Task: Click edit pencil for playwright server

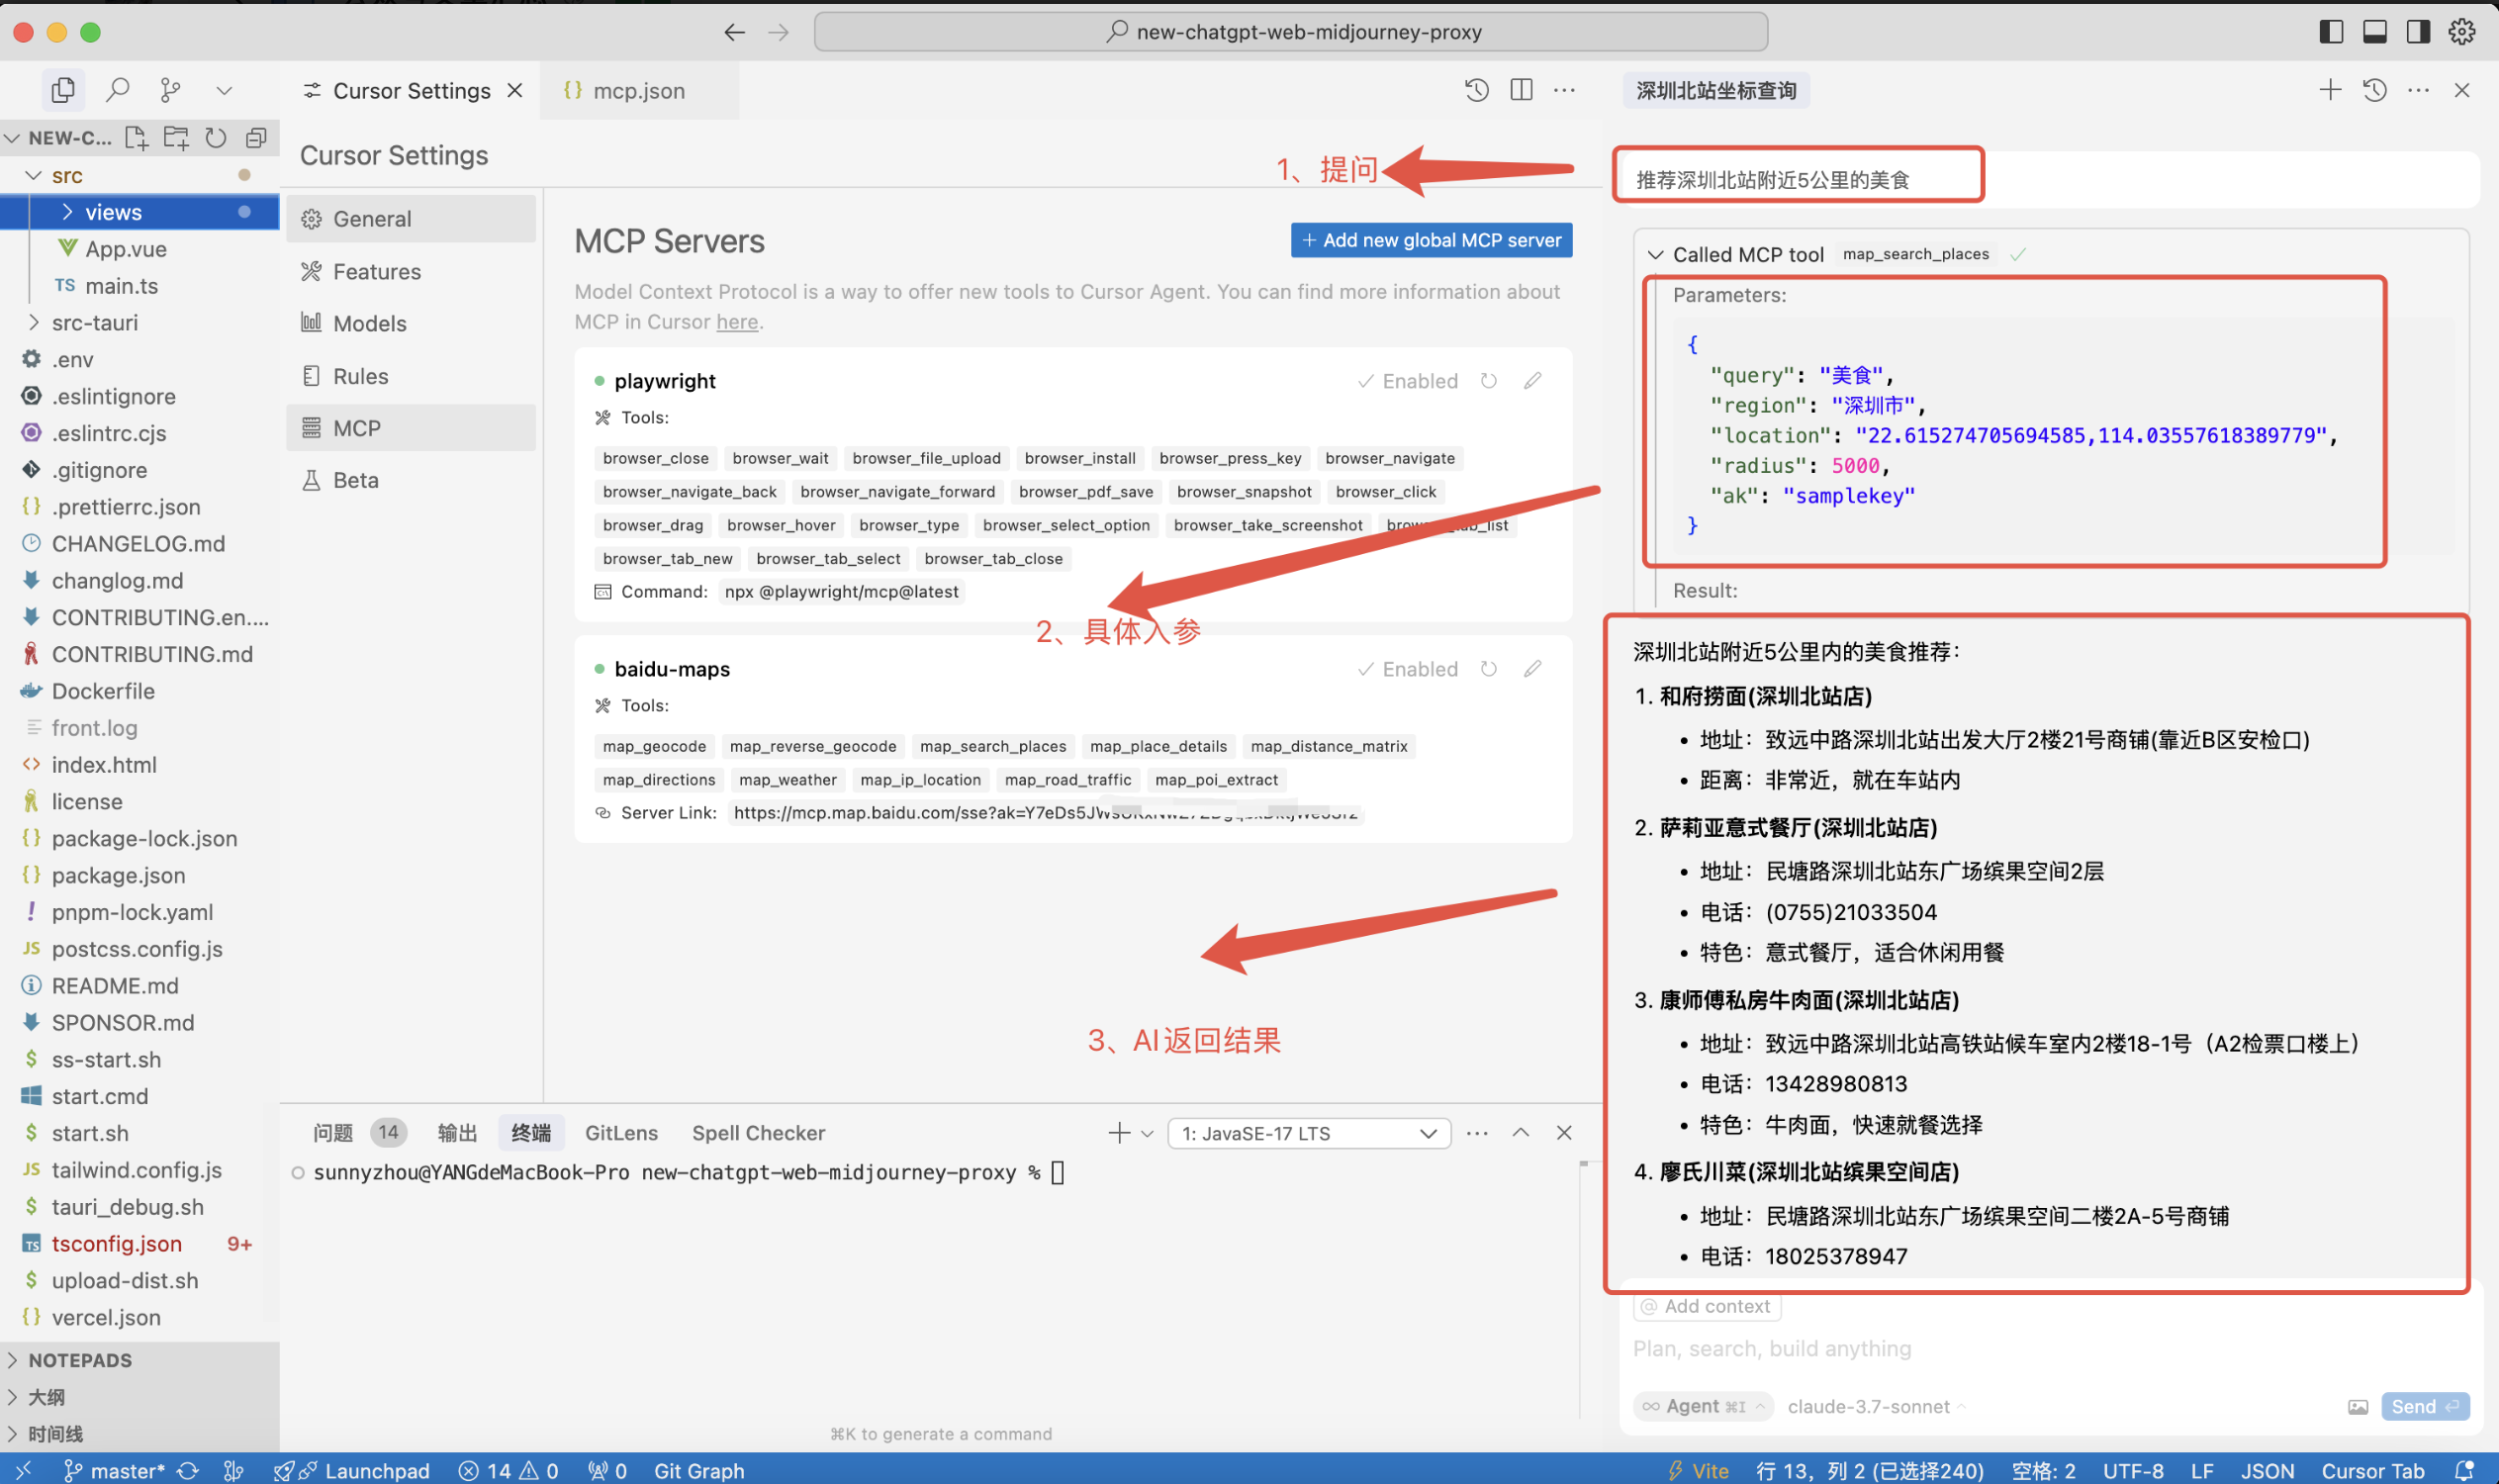Action: [x=1532, y=381]
